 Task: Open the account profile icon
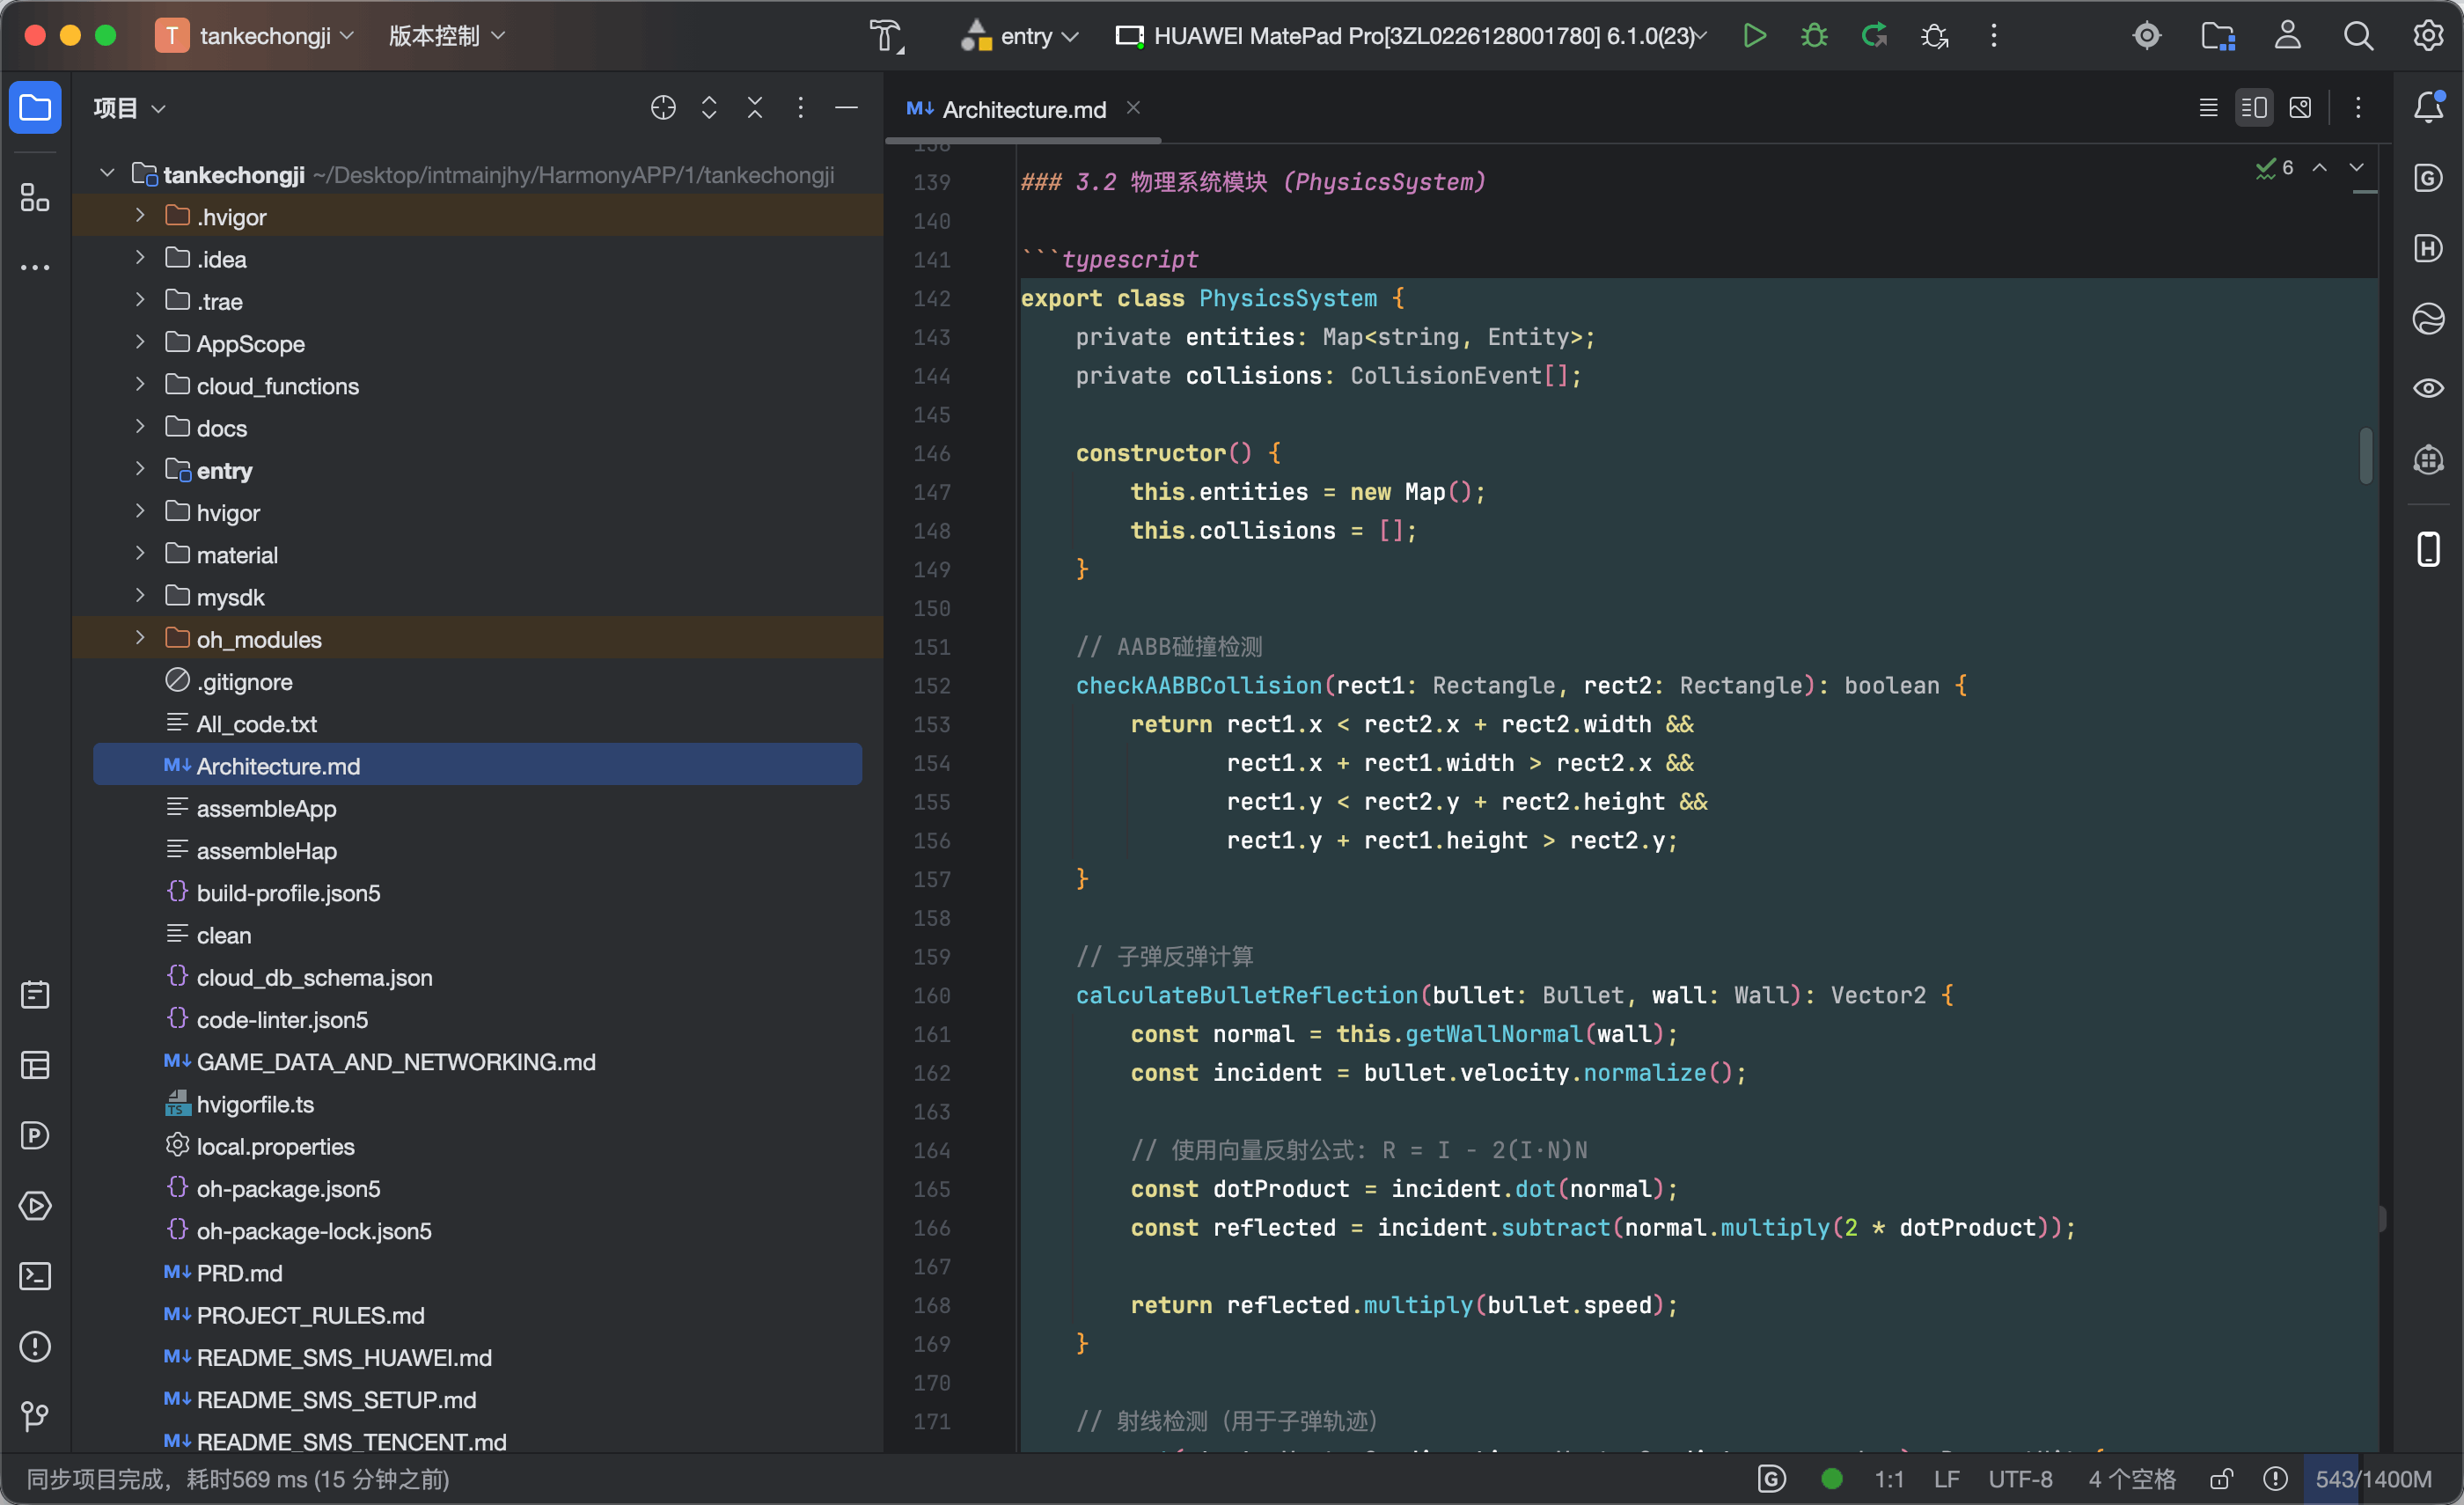(x=2288, y=36)
